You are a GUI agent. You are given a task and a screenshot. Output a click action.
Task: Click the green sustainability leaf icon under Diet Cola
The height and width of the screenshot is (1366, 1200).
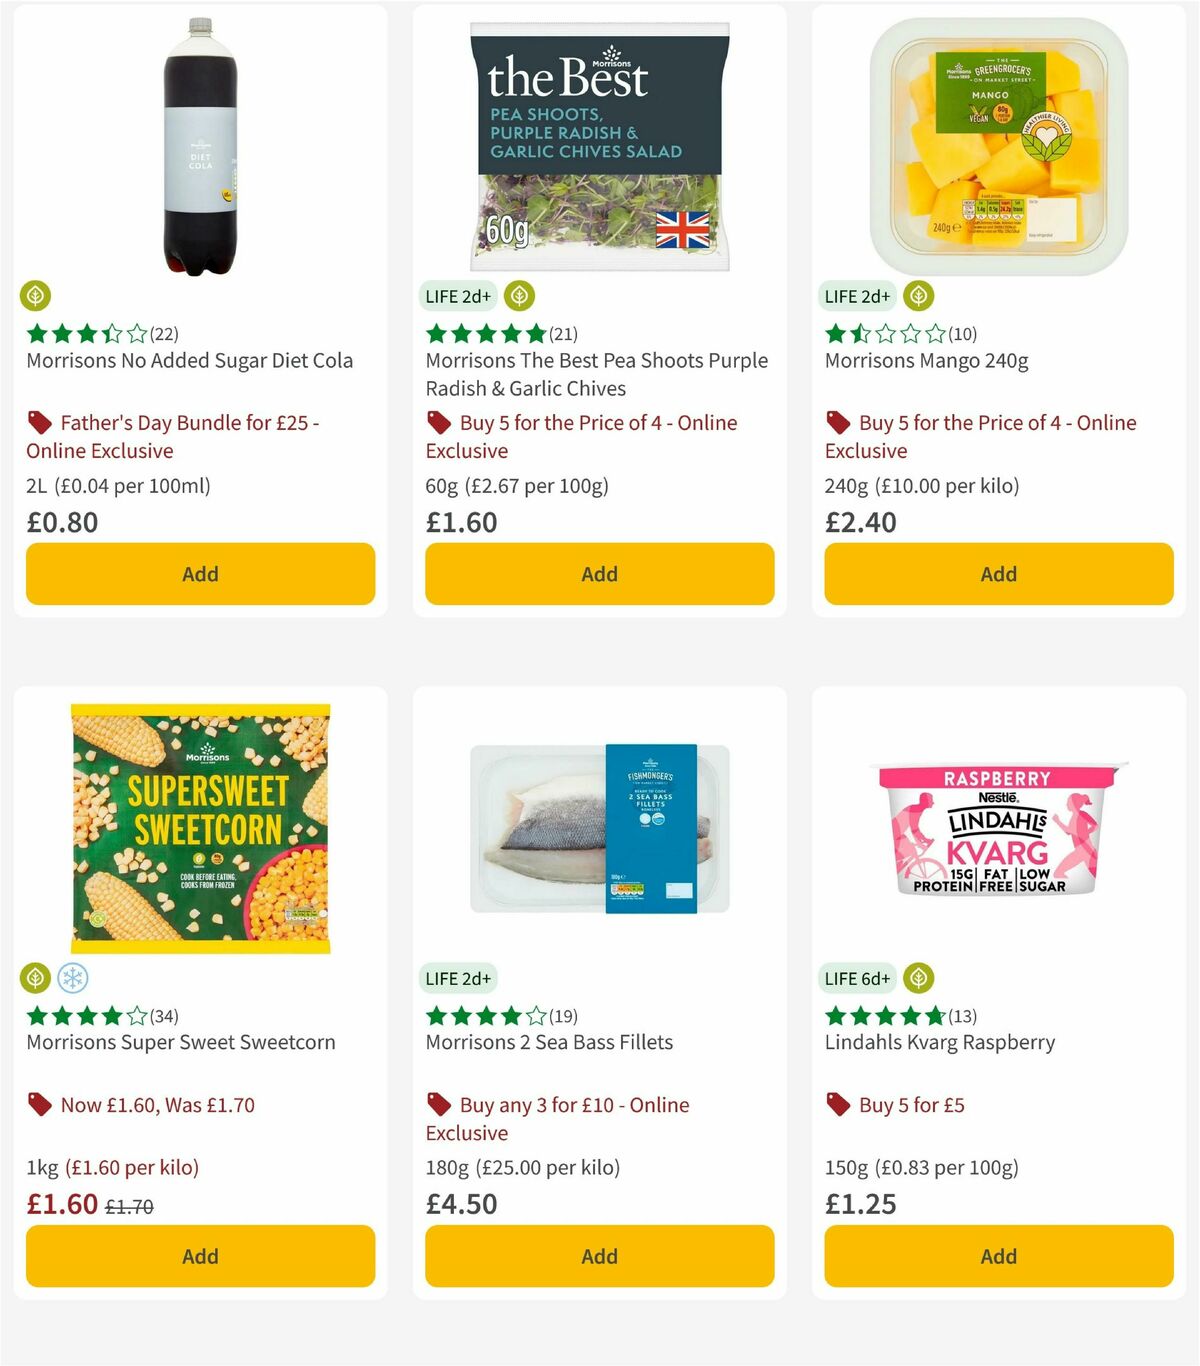pyautogui.click(x=35, y=296)
